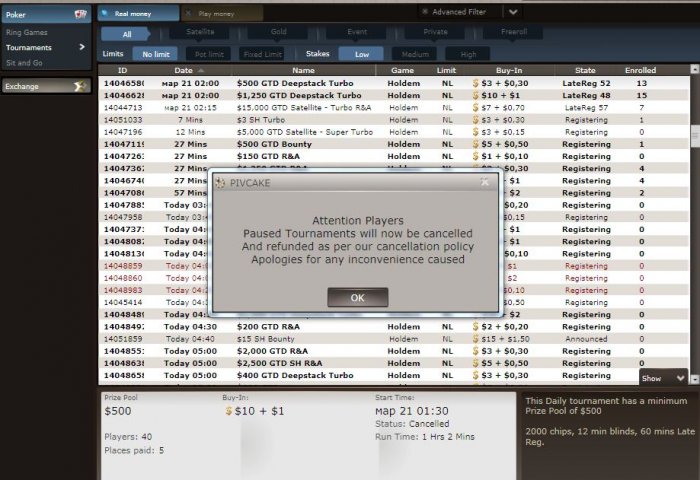Enable the Fixed Limit filter
This screenshot has height=480, width=700.
pyautogui.click(x=262, y=54)
